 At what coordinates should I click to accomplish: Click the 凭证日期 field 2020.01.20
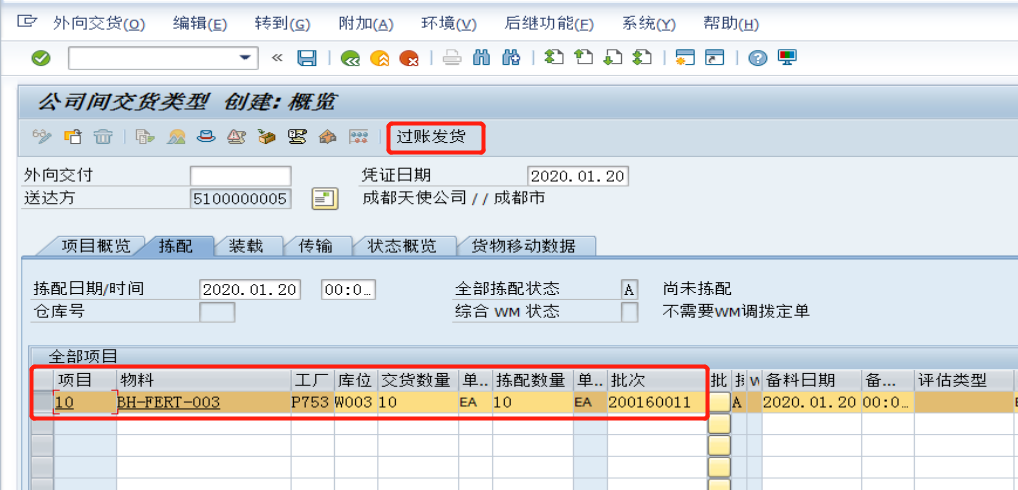click(578, 176)
